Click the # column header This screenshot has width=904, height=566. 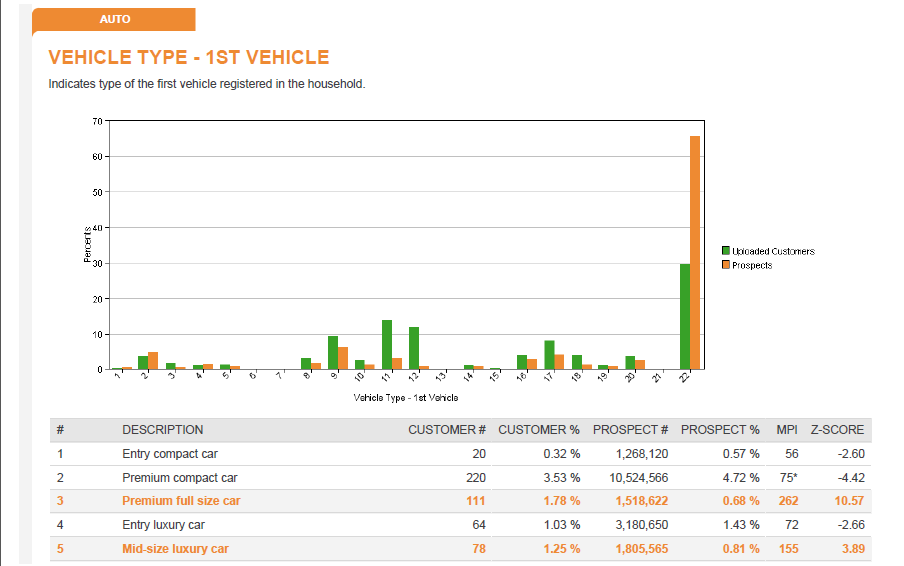61,430
